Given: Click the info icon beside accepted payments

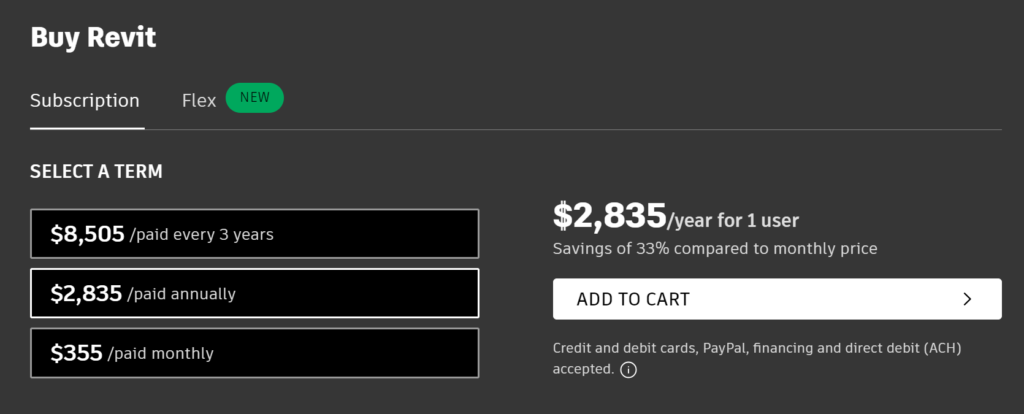Looking at the screenshot, I should [x=628, y=370].
